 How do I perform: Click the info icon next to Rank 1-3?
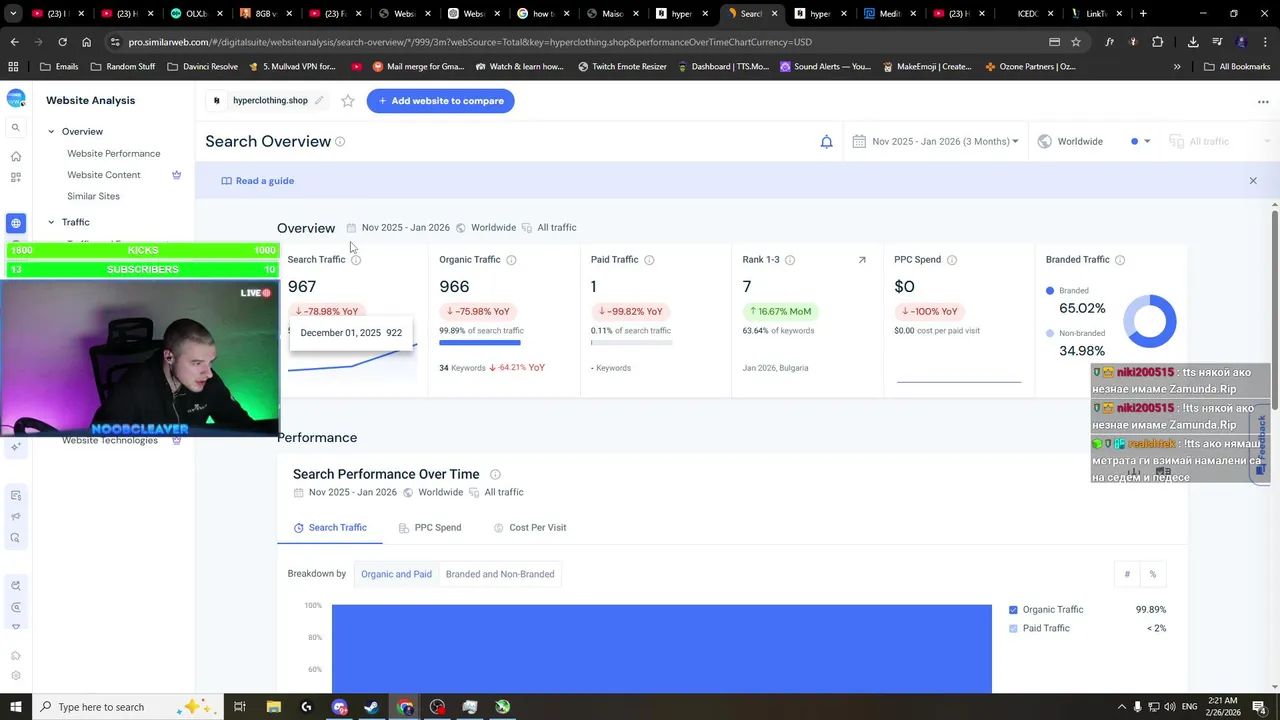pos(790,260)
